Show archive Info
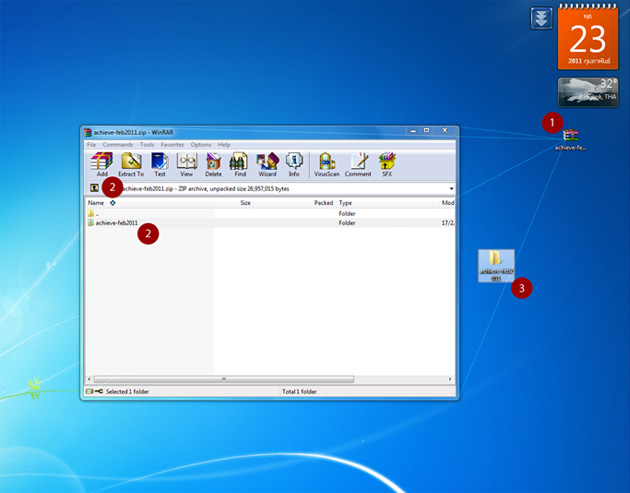Viewport: 630px width, 493px height. (x=294, y=164)
